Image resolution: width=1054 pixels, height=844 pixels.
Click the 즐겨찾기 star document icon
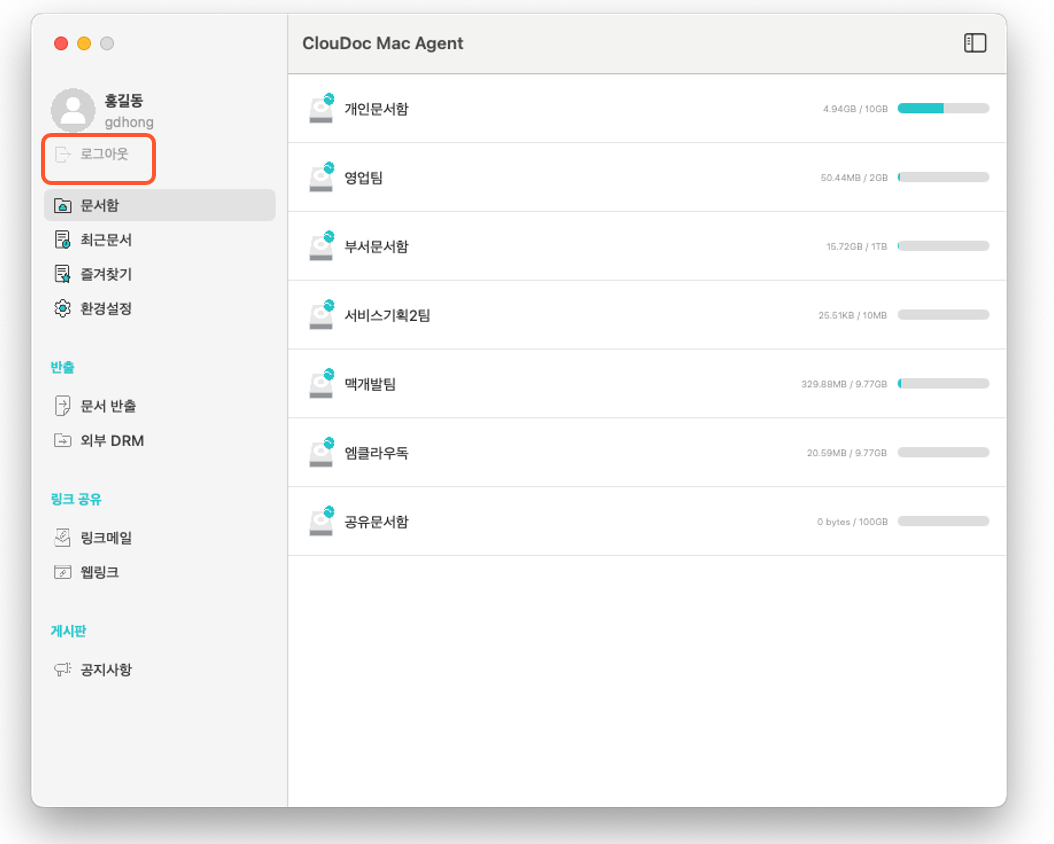[63, 273]
